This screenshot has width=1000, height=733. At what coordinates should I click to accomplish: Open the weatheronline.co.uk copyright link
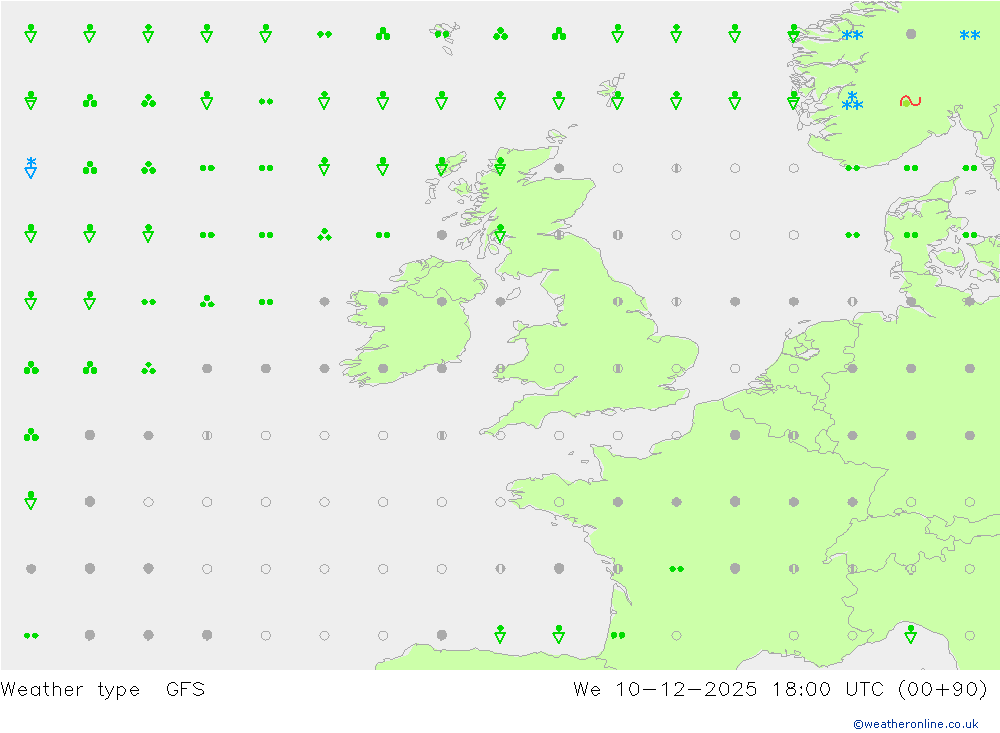click(915, 723)
